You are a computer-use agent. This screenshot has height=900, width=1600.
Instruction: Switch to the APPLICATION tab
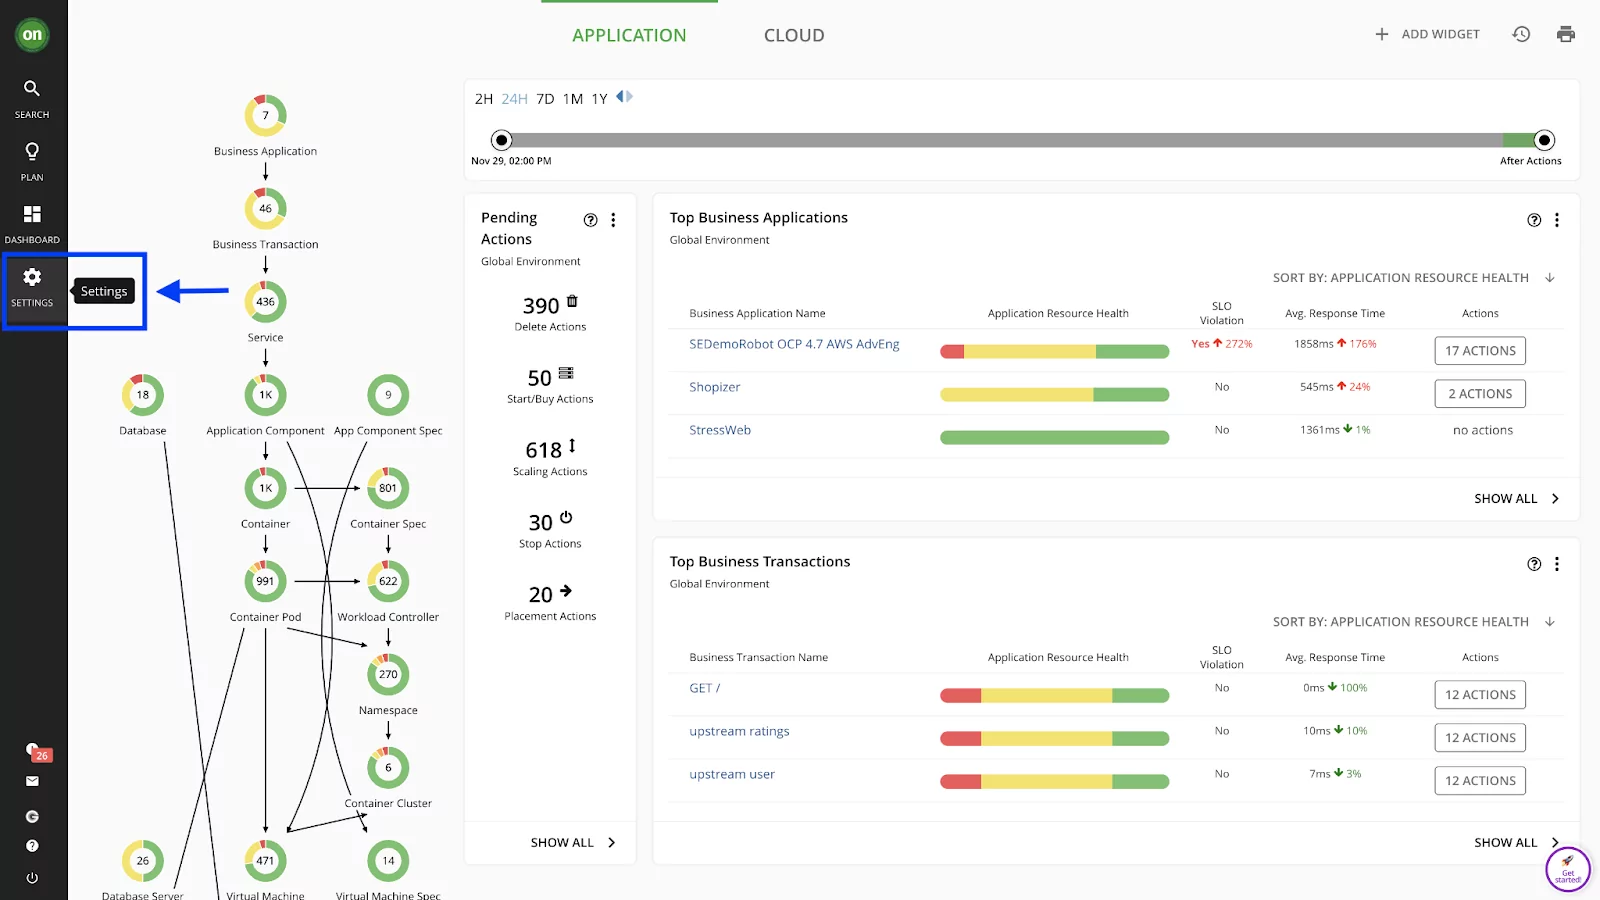coord(629,35)
